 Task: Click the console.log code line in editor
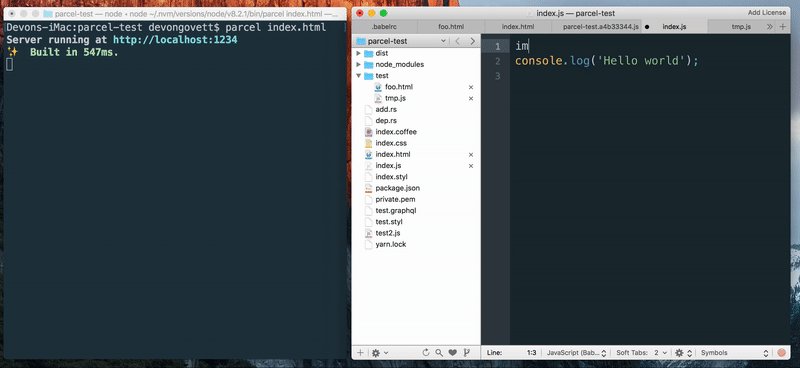606,61
